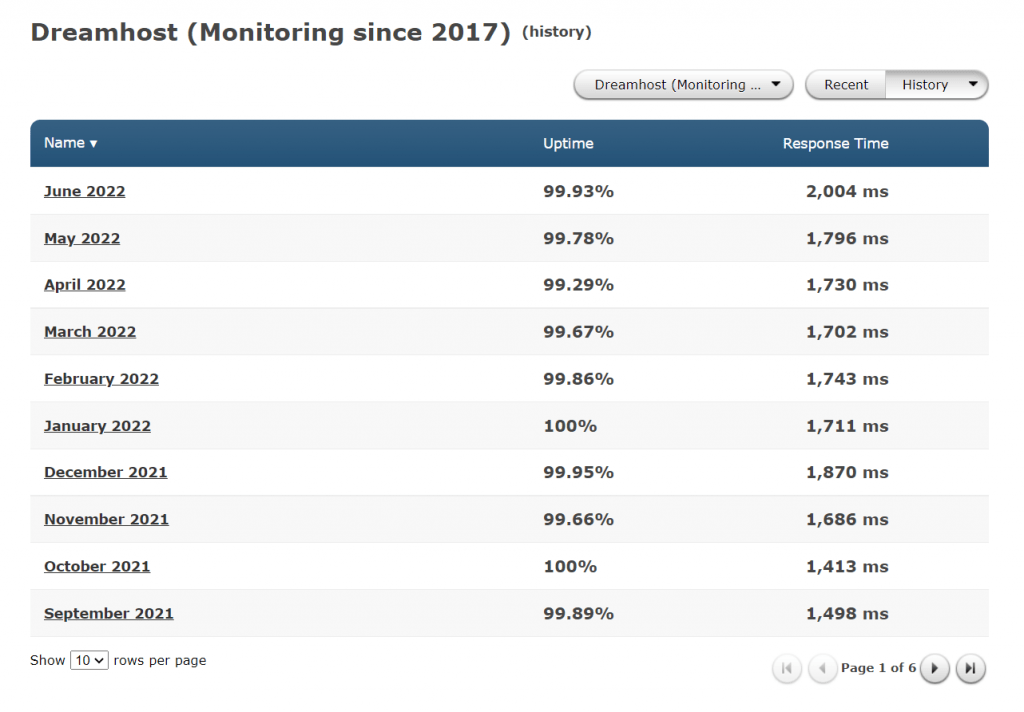Screen dimensions: 1024x712
Task: Sort by the Response Time column header
Action: coord(835,144)
